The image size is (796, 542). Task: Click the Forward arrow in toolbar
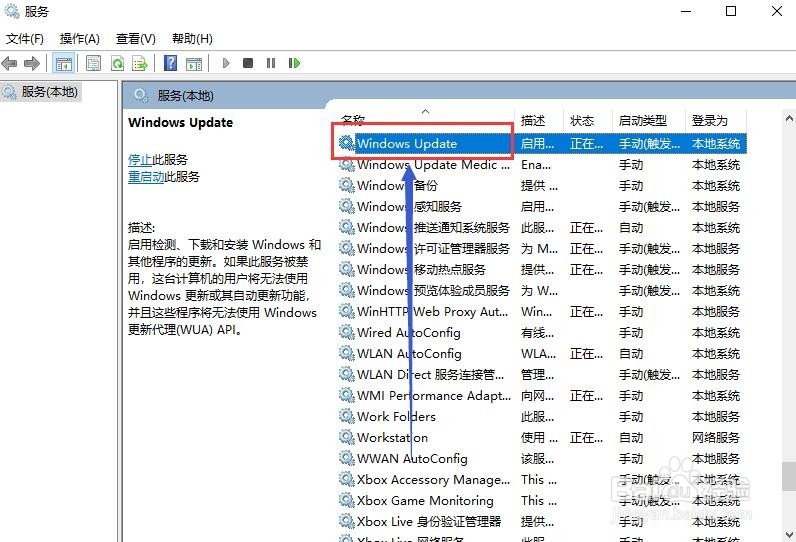click(x=32, y=63)
